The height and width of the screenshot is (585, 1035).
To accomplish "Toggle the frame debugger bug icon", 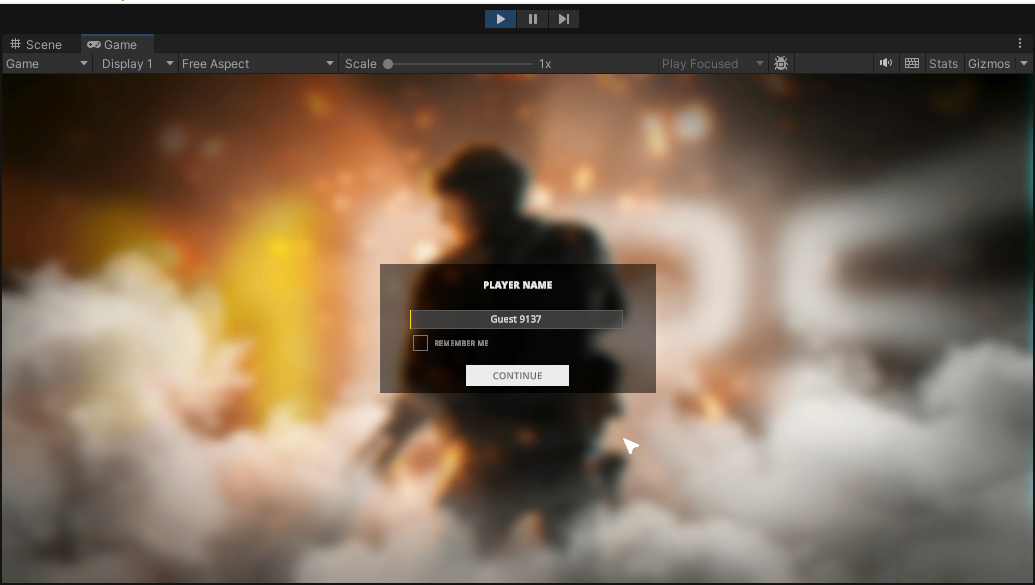I will (x=781, y=63).
